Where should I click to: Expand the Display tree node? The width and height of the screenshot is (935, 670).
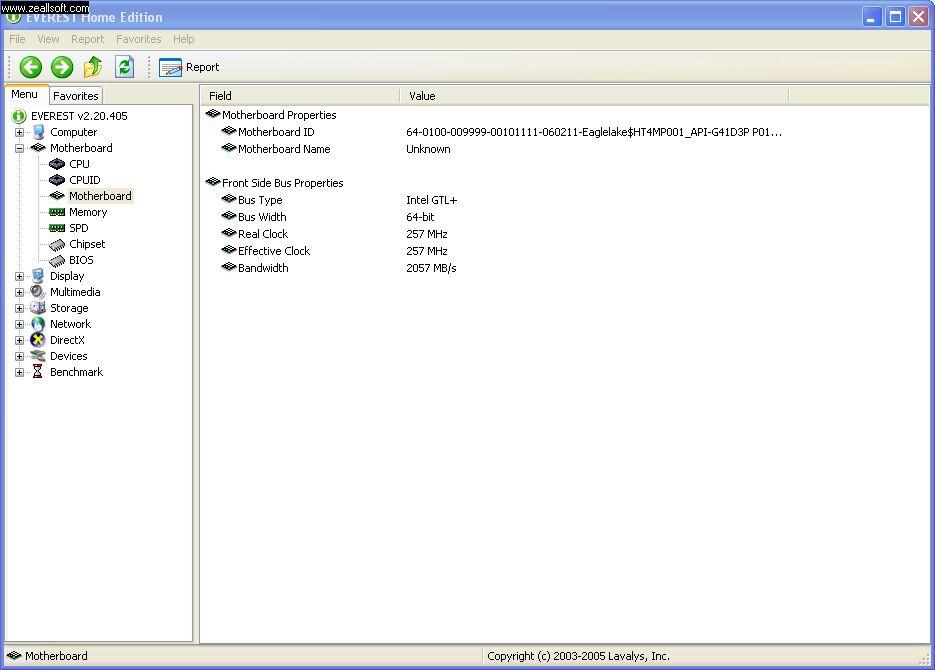tap(20, 277)
